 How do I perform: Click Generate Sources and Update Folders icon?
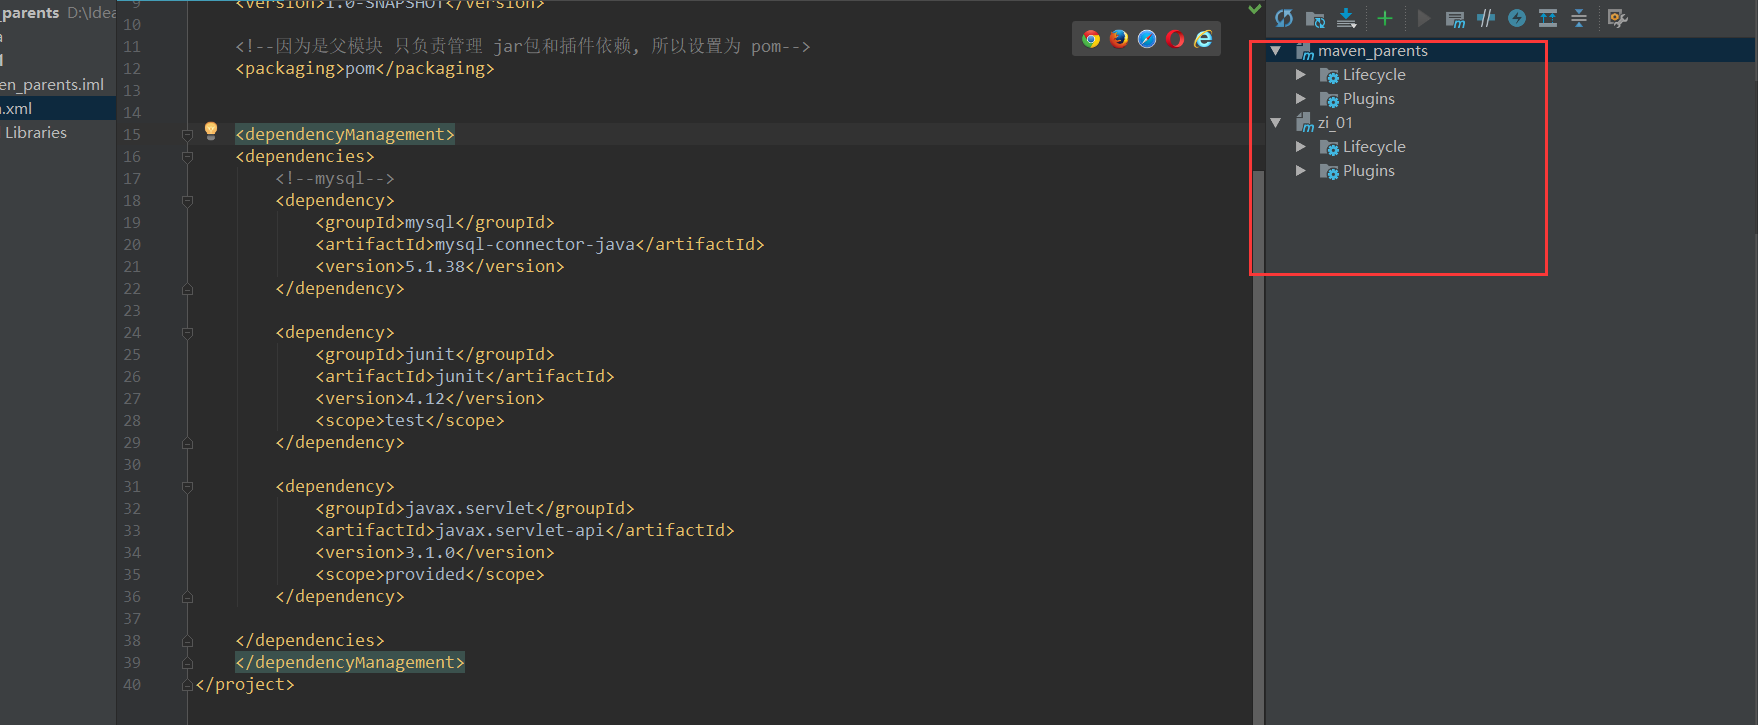(1315, 18)
